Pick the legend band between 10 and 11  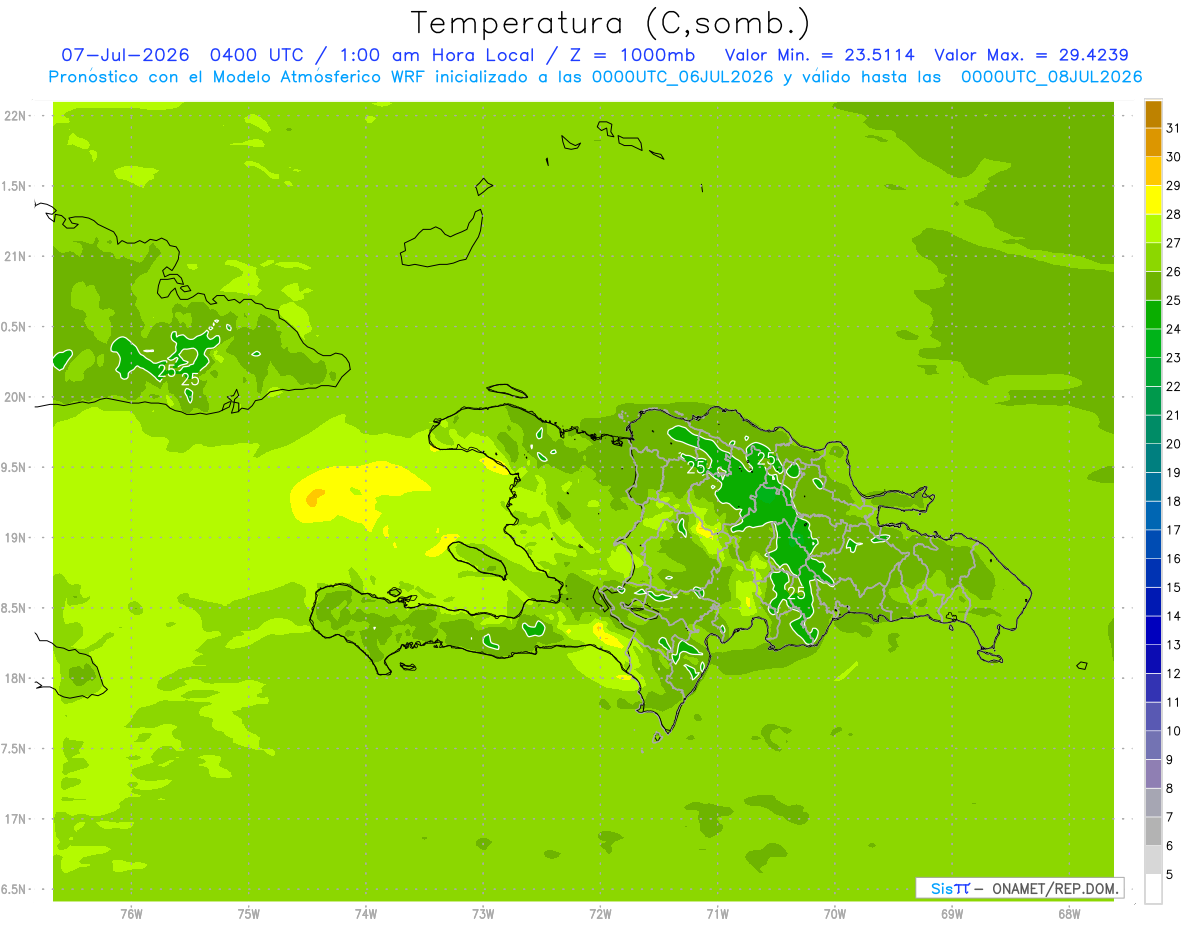click(1153, 717)
